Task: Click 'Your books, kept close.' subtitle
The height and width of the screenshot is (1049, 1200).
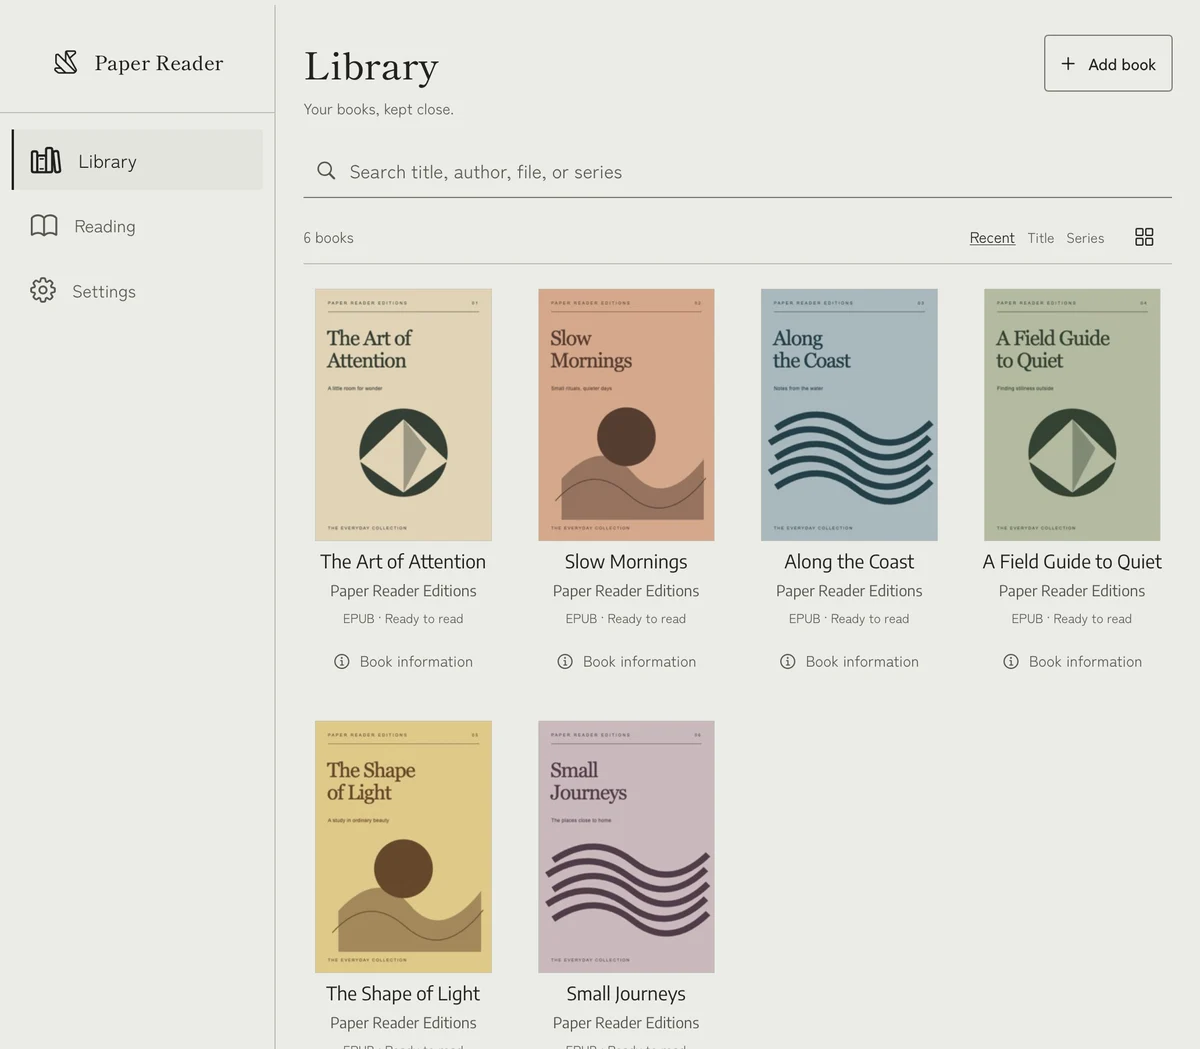Action: 379,109
